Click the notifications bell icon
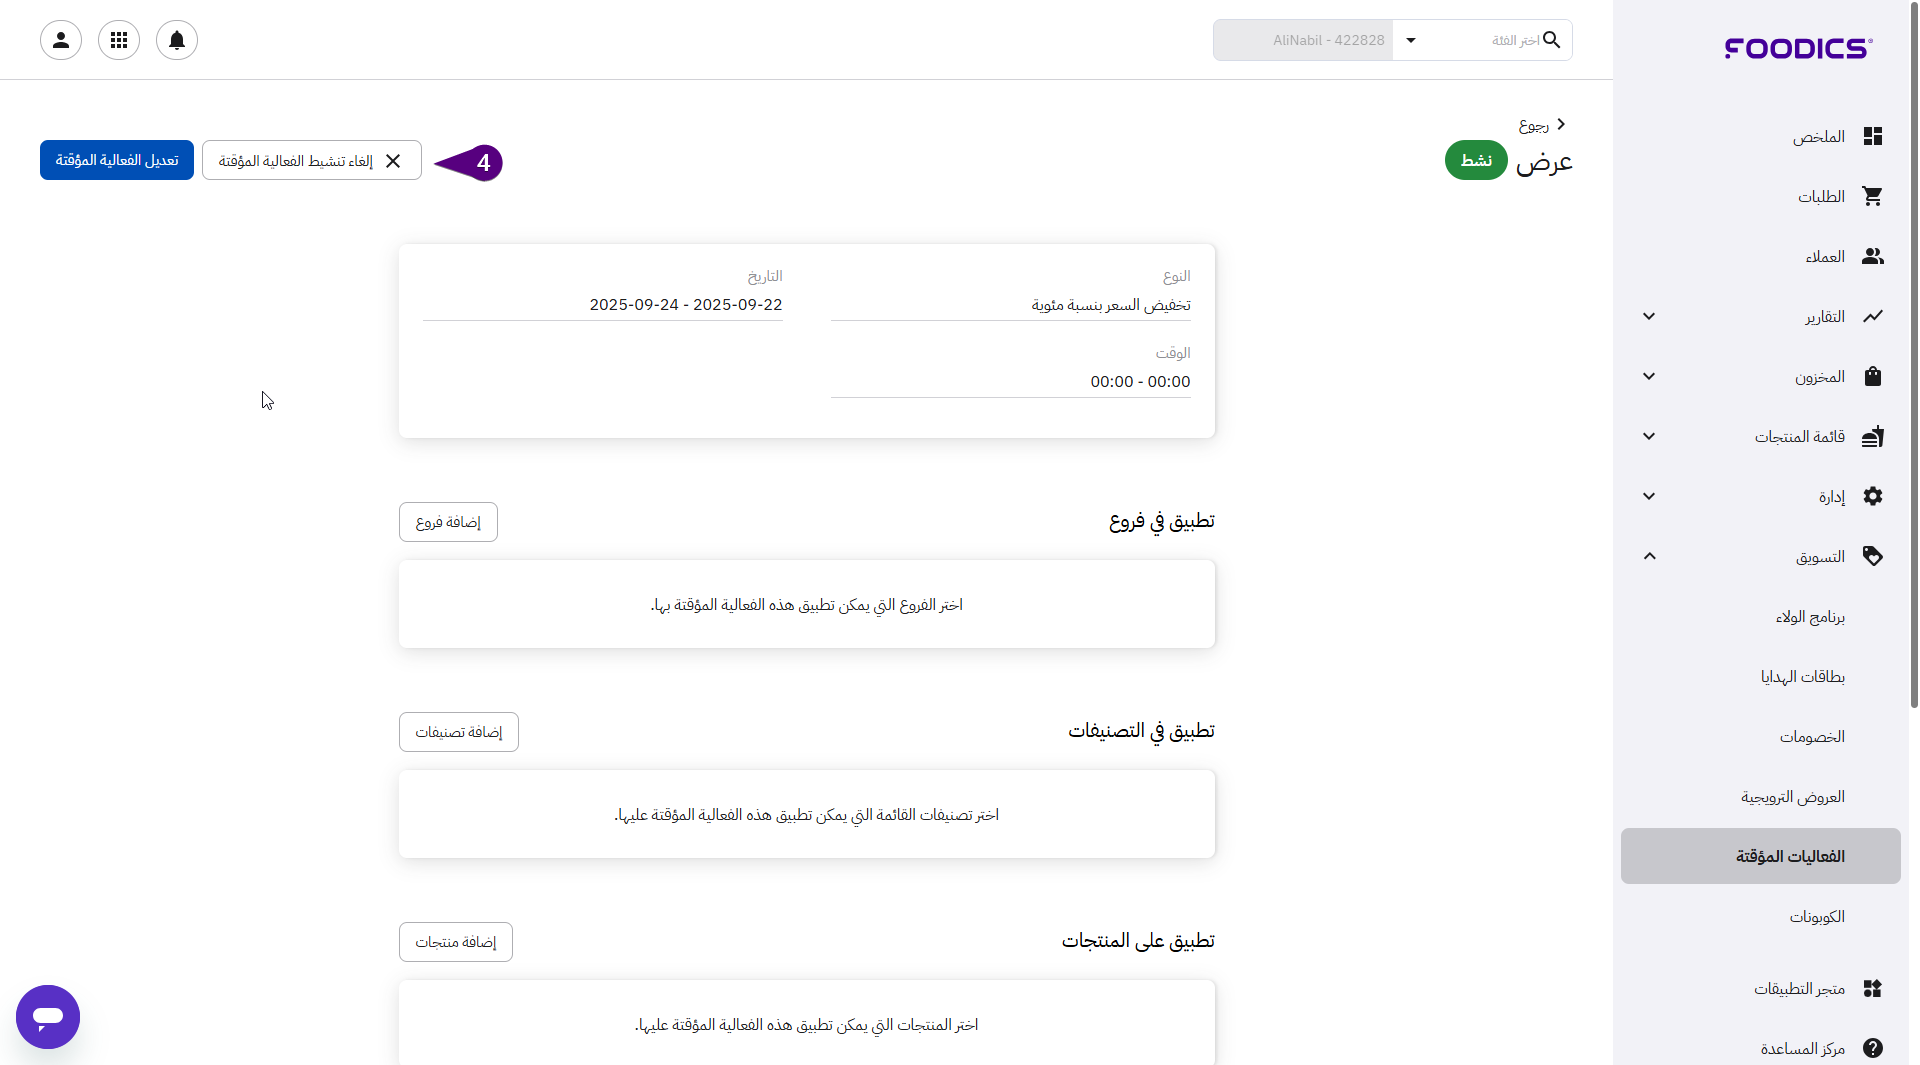The image size is (1920, 1065). pyautogui.click(x=177, y=40)
